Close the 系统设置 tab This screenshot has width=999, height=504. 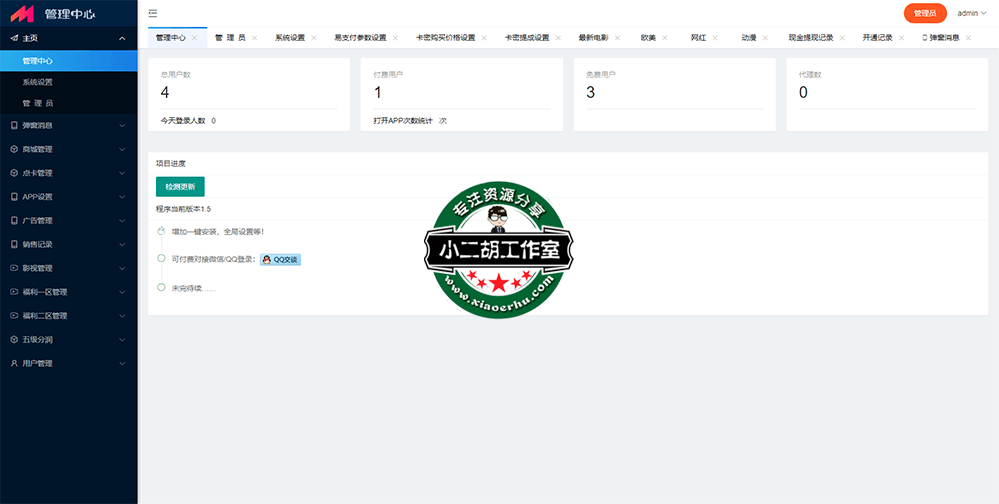pos(314,38)
